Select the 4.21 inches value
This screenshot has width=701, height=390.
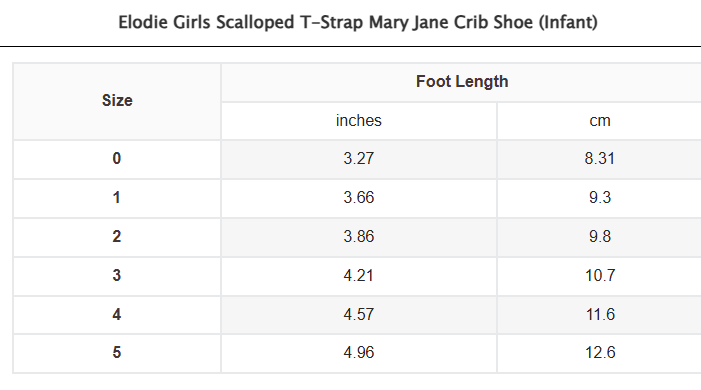coord(359,276)
